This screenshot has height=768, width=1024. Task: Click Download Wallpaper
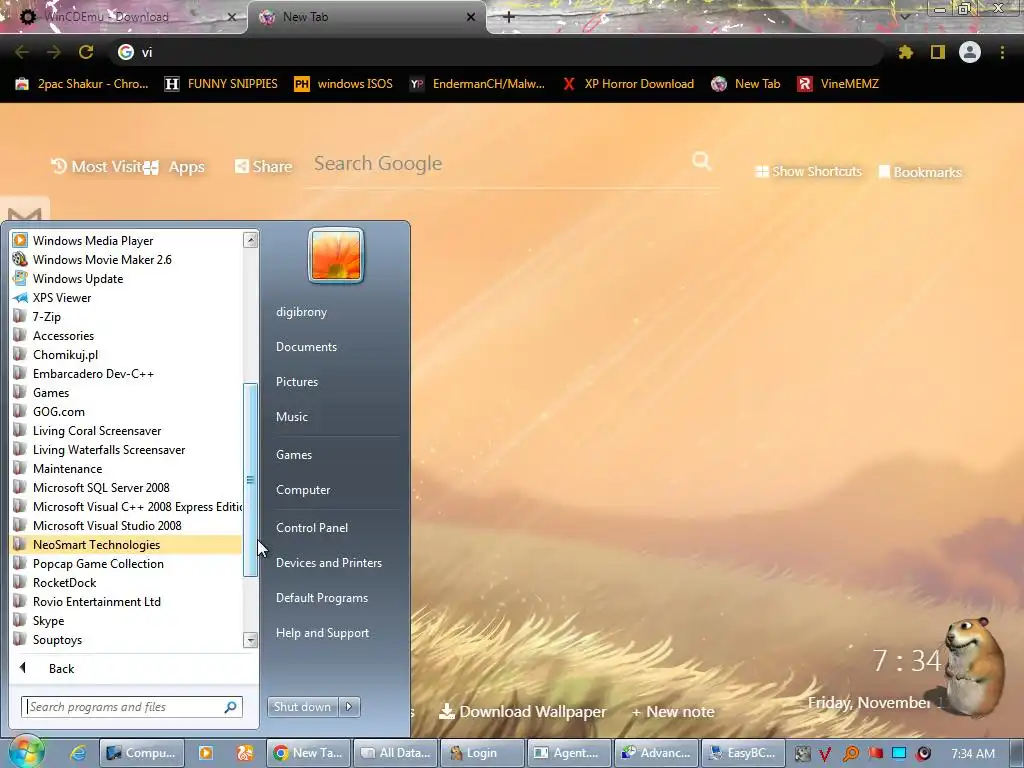[522, 712]
